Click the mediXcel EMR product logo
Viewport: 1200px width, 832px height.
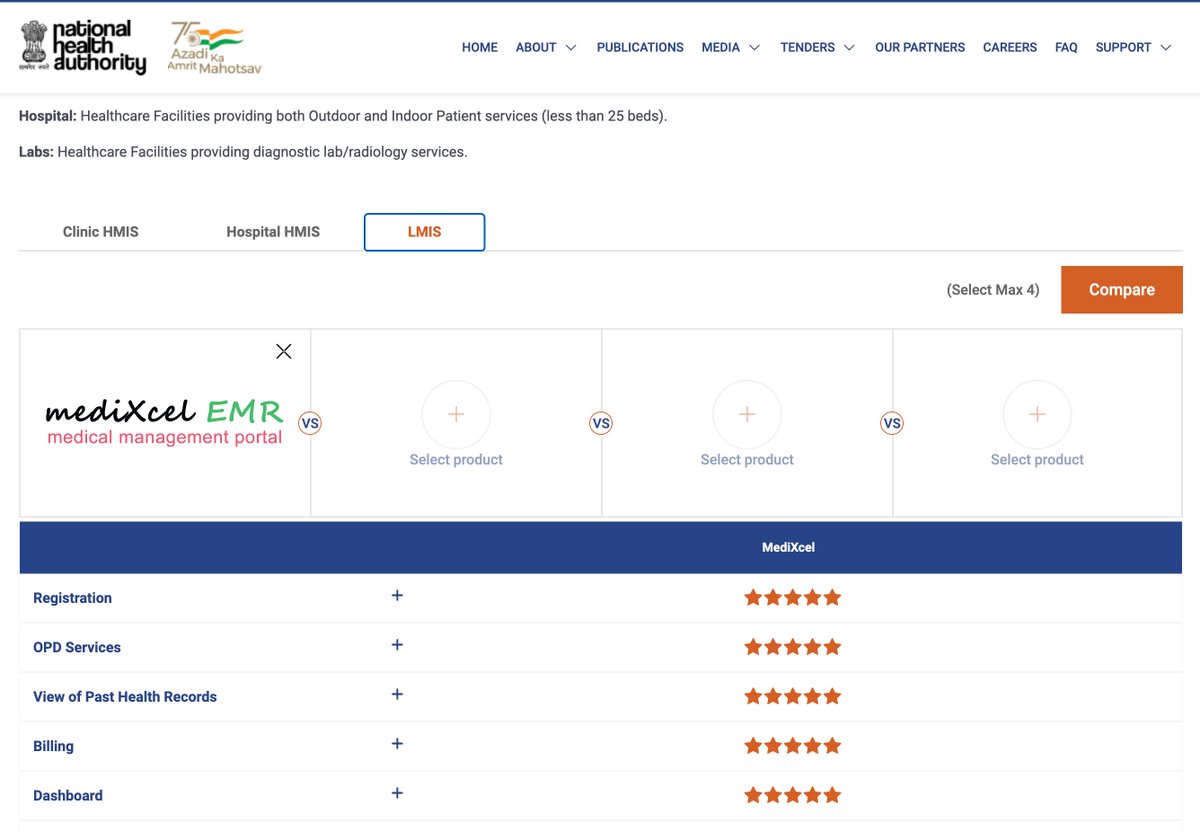tap(165, 421)
